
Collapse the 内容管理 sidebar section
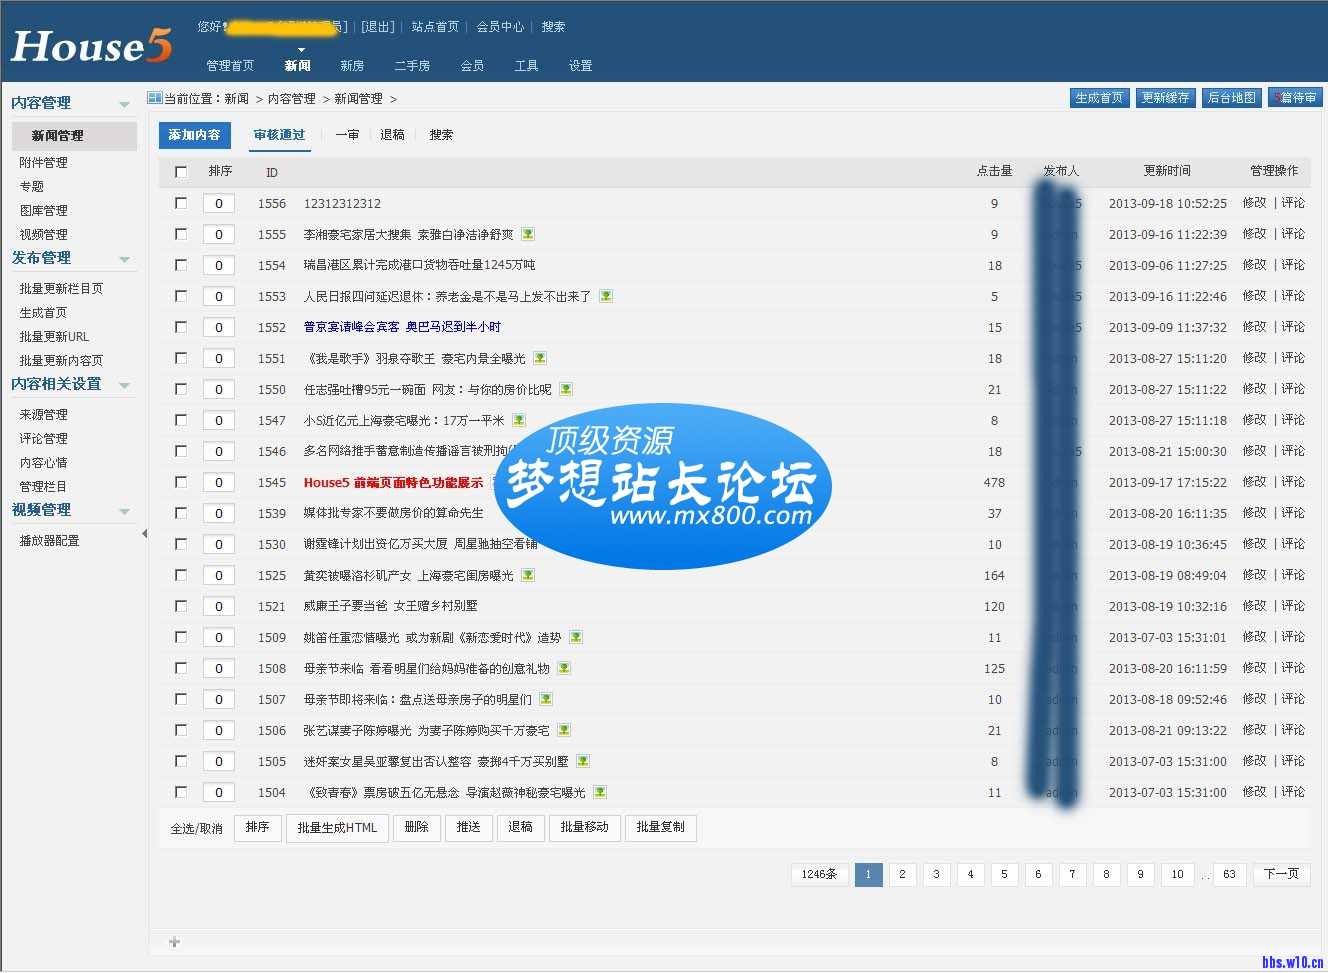124,104
